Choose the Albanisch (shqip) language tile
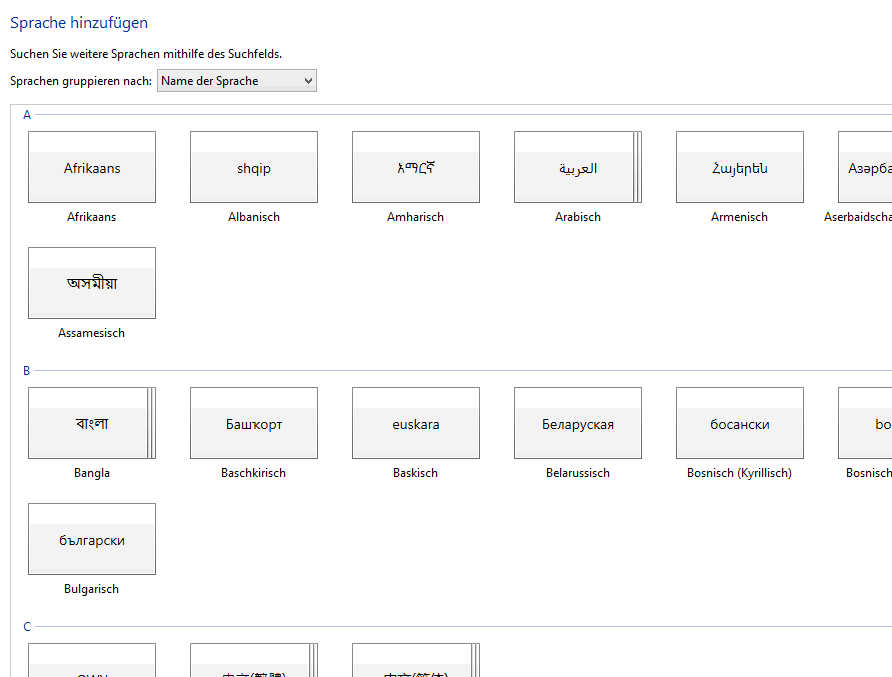Screen dimensions: 892x677 pyautogui.click(x=254, y=168)
